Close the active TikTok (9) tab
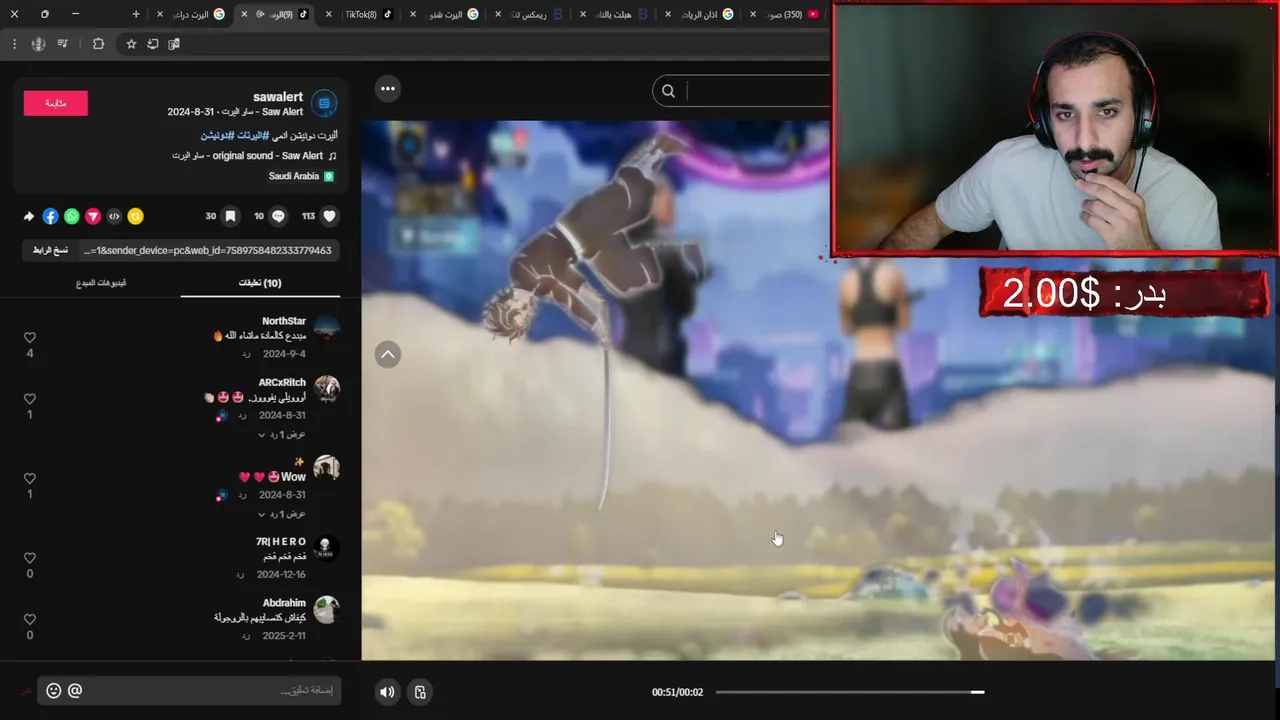The height and width of the screenshot is (720, 1280). (244, 14)
